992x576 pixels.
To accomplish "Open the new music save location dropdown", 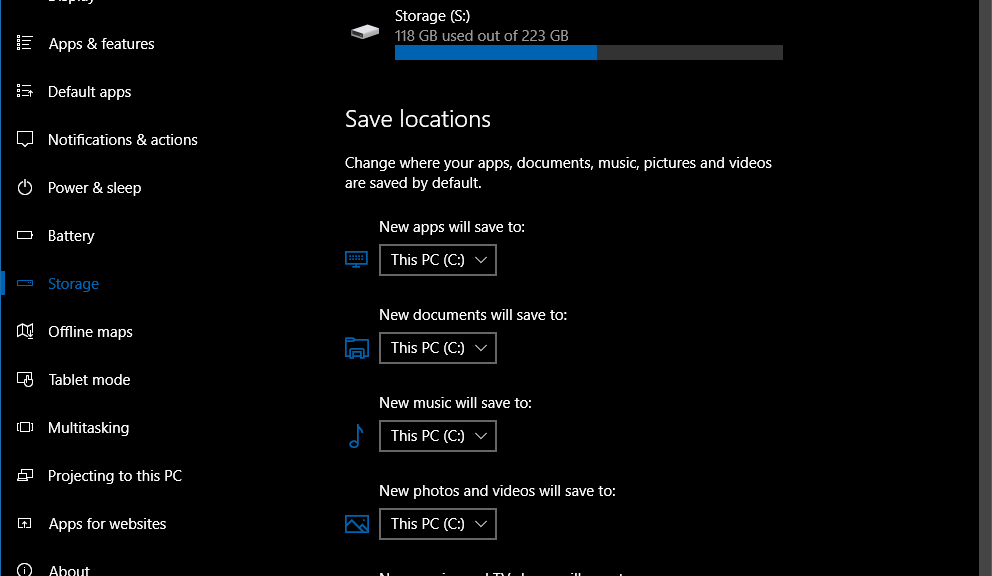I will pyautogui.click(x=437, y=435).
